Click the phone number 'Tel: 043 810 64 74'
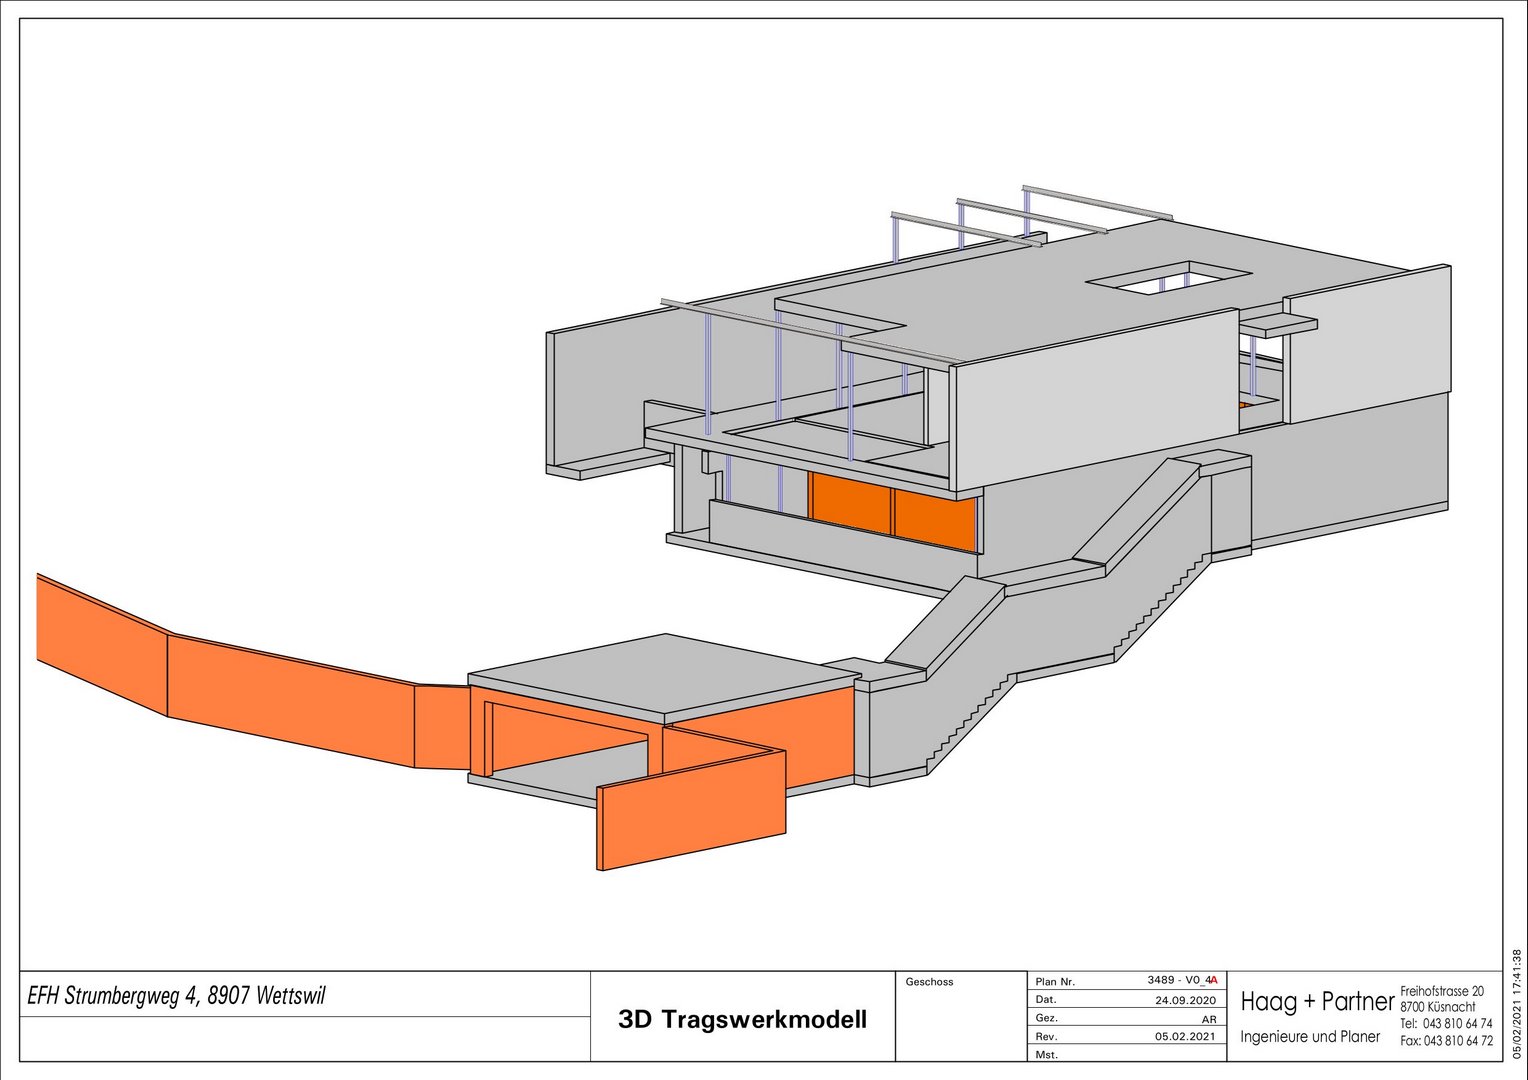The height and width of the screenshot is (1080, 1528). coord(1446,1024)
